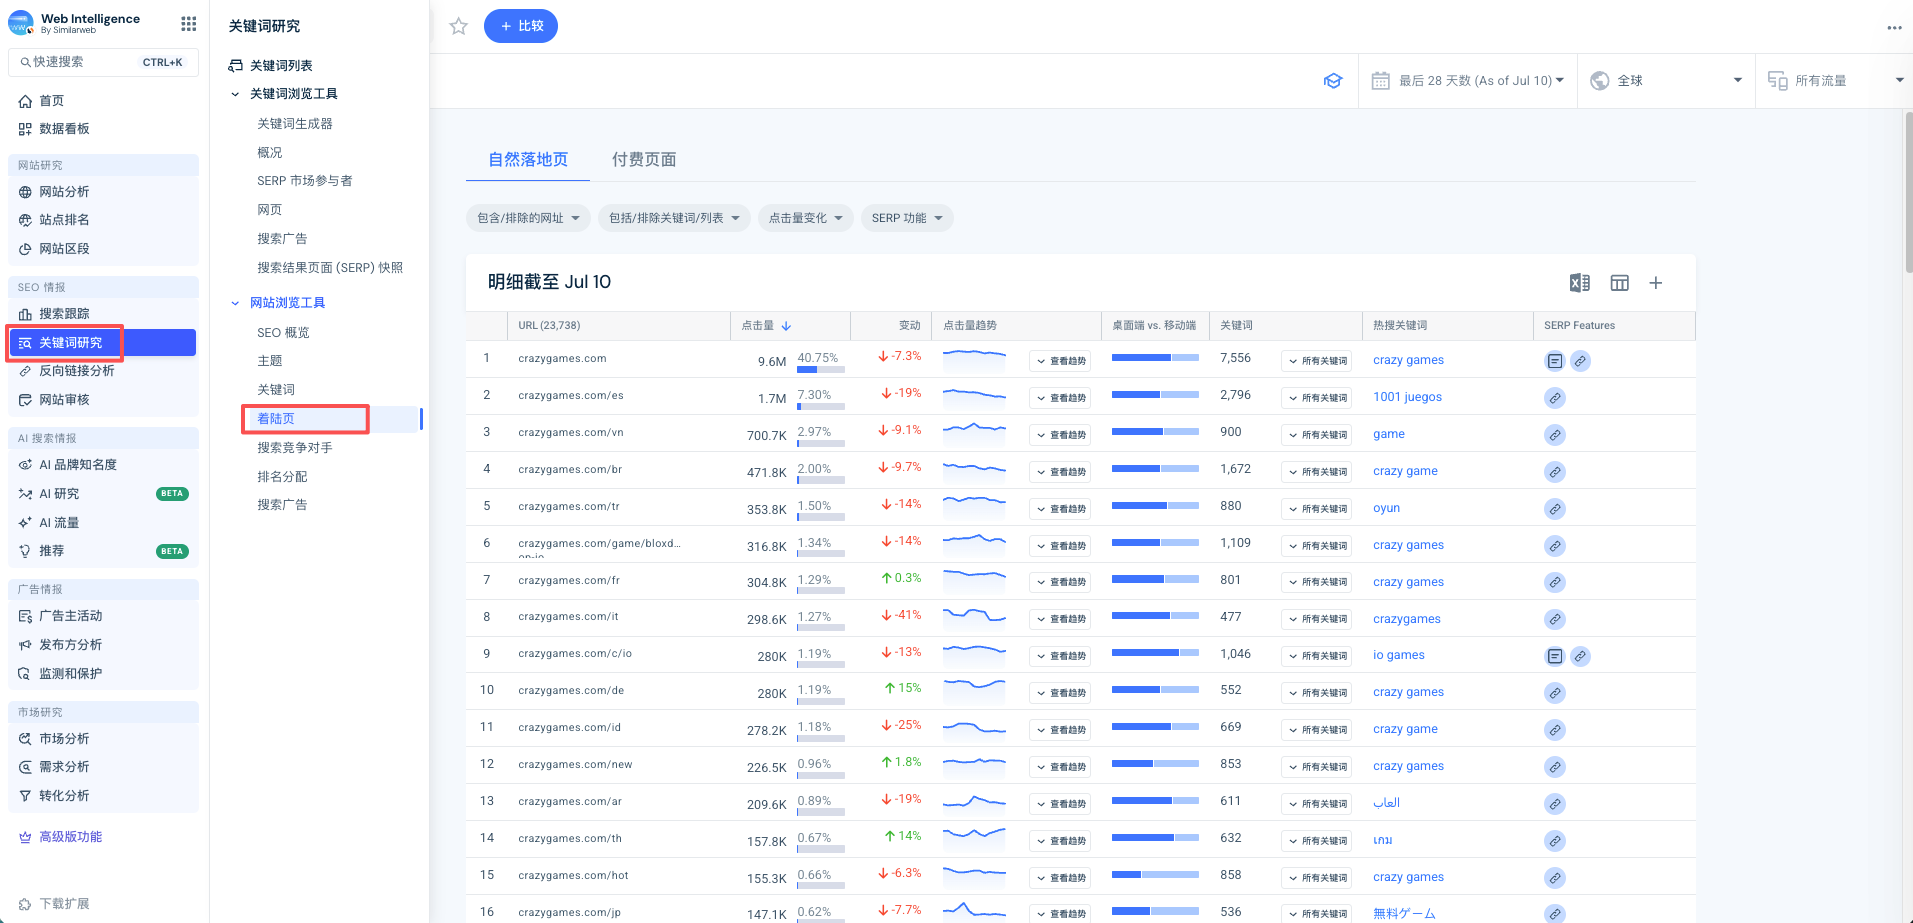Viewport: 1913px width, 923px height.
Task: Open 高级版功能 link
Action: 61,837
